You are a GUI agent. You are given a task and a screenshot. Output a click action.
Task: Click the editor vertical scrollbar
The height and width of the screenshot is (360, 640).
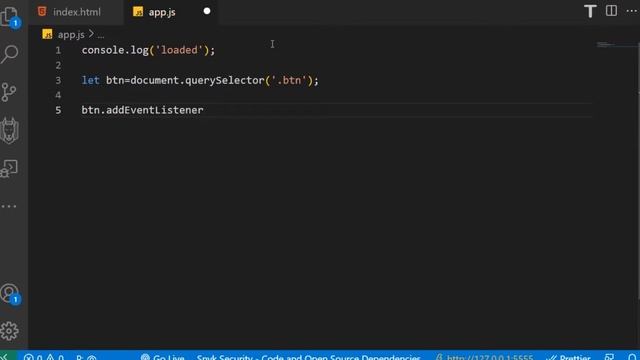638,171
